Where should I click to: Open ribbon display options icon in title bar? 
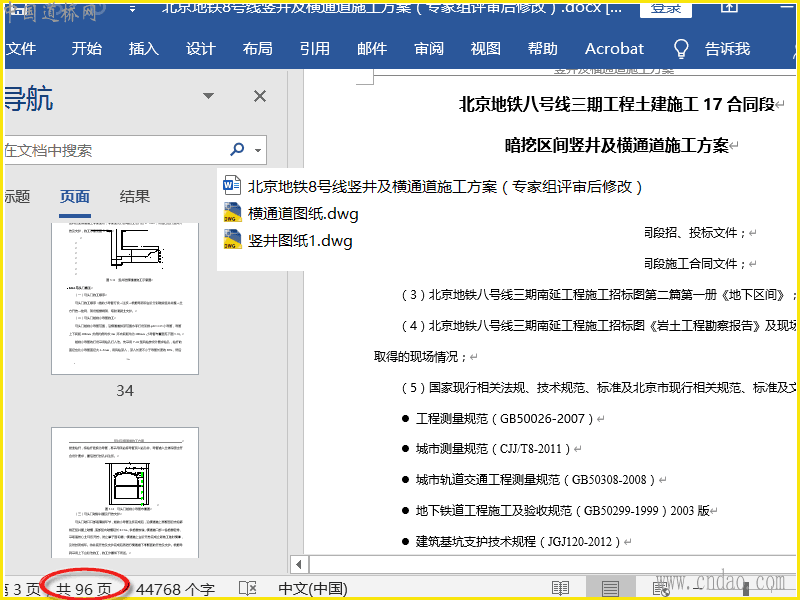729,7
